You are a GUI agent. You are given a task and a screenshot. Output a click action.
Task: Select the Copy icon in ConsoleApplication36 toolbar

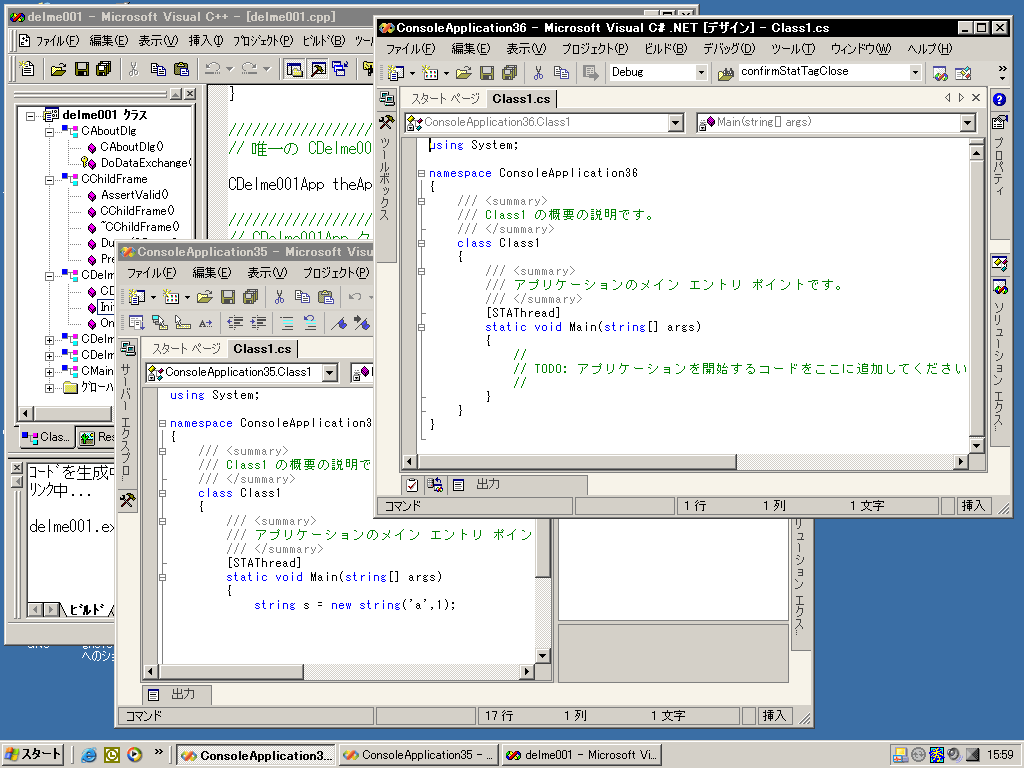(x=563, y=73)
